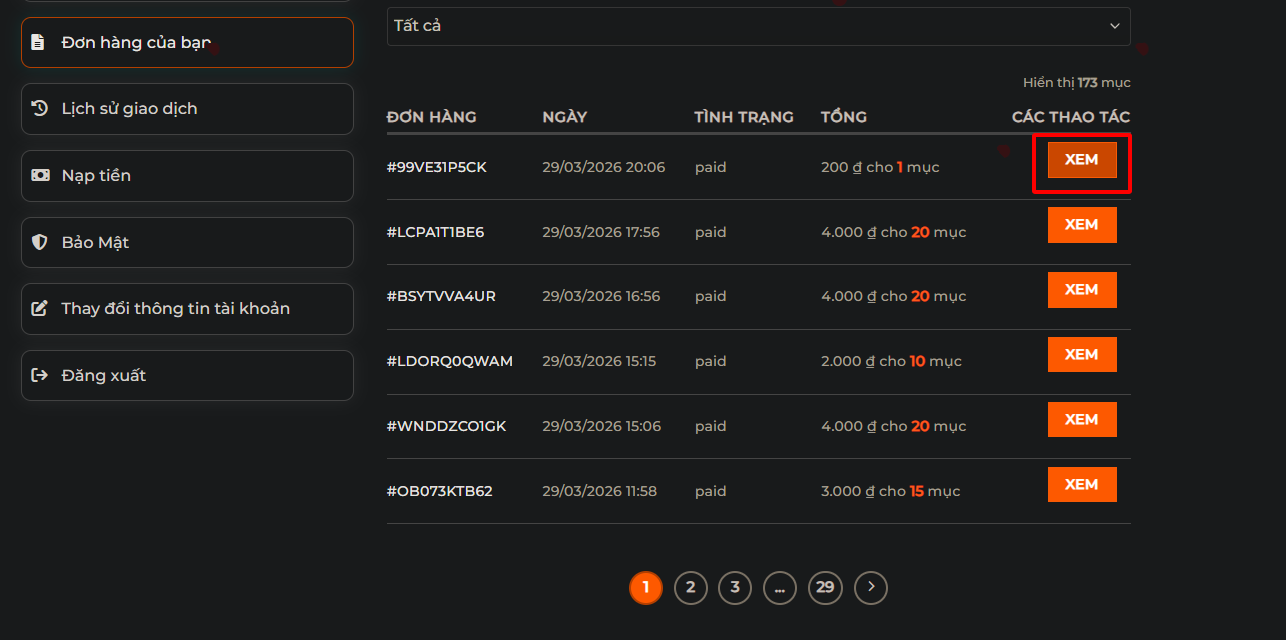Screen dimensions: 1286x640
Task: Jump to page 29 of orders
Action: (825, 587)
